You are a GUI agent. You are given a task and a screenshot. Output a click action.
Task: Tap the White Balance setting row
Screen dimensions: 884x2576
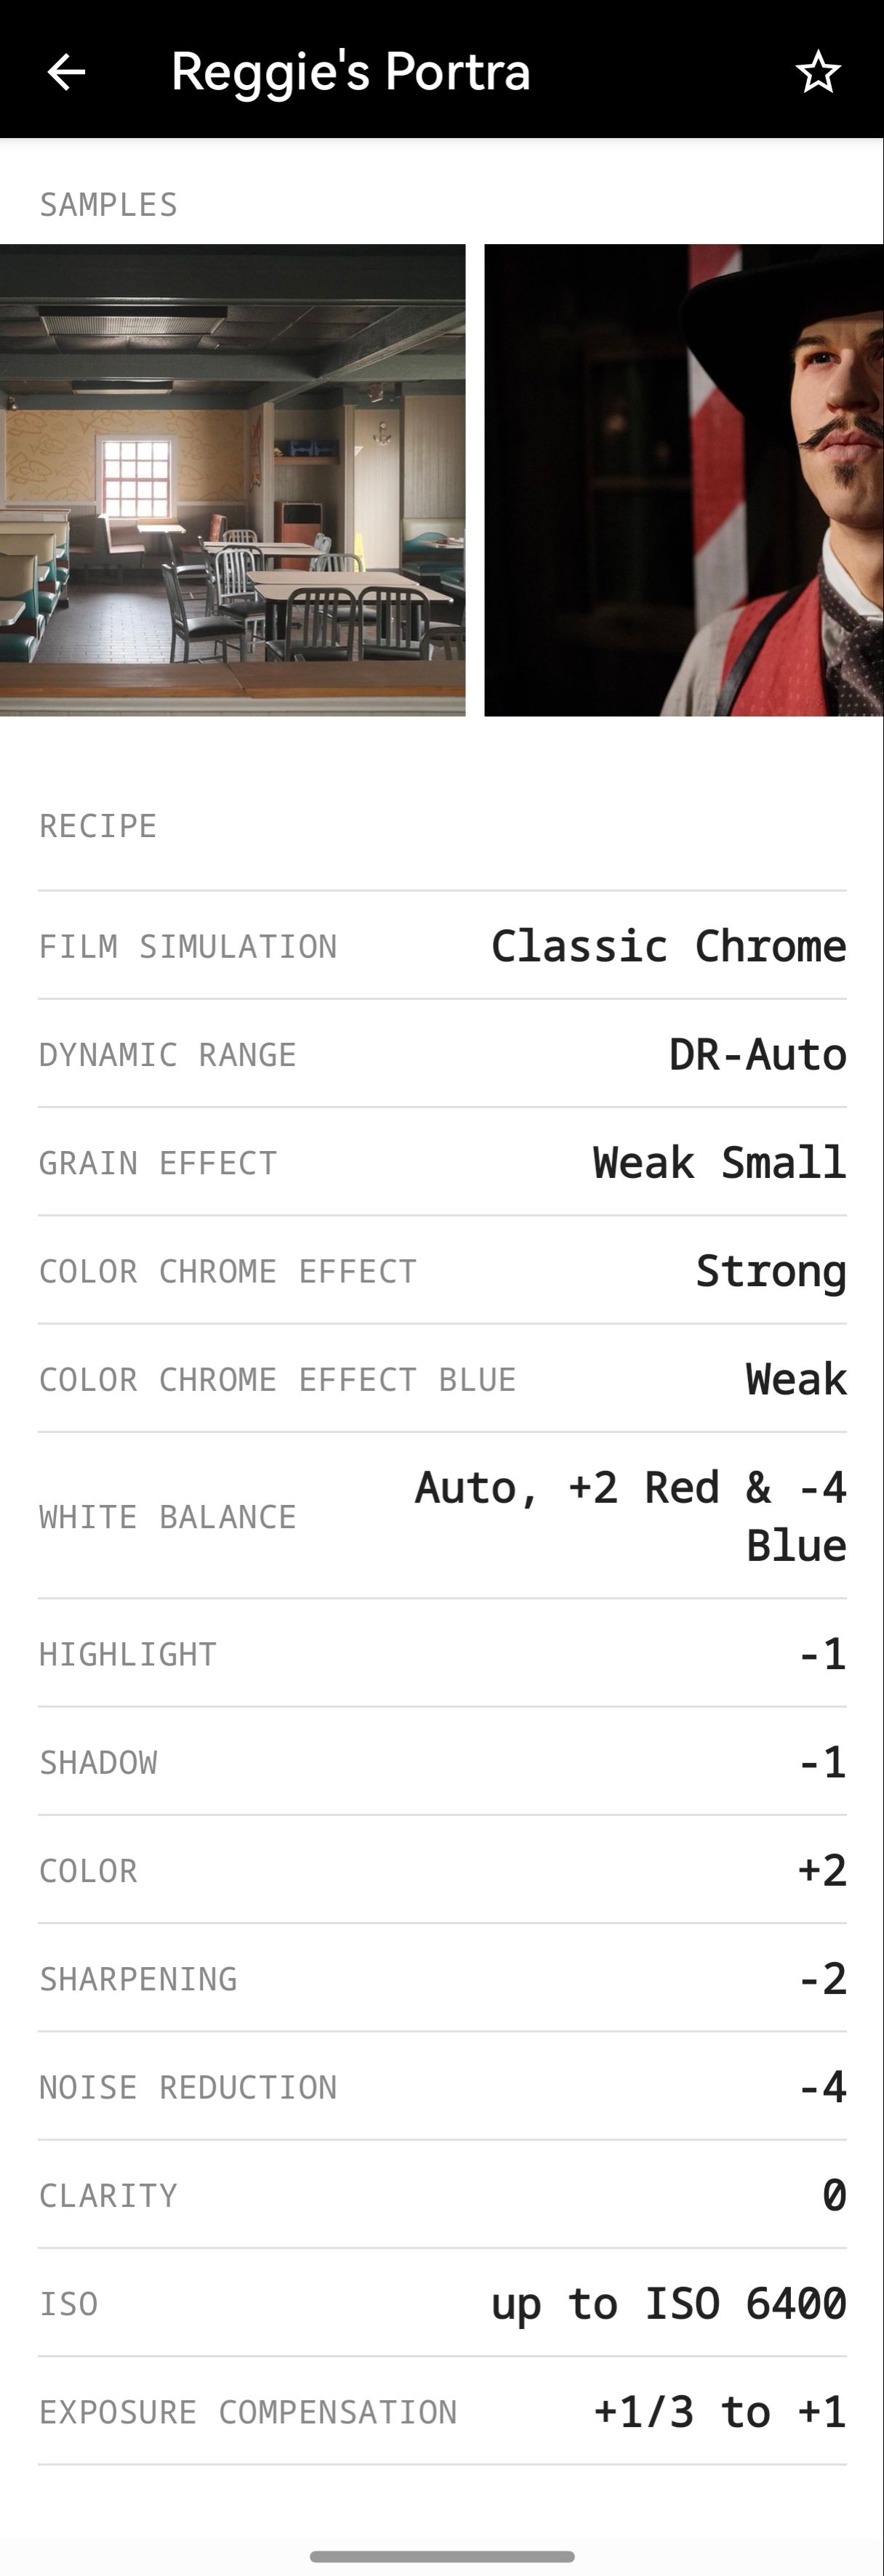pos(442,1516)
